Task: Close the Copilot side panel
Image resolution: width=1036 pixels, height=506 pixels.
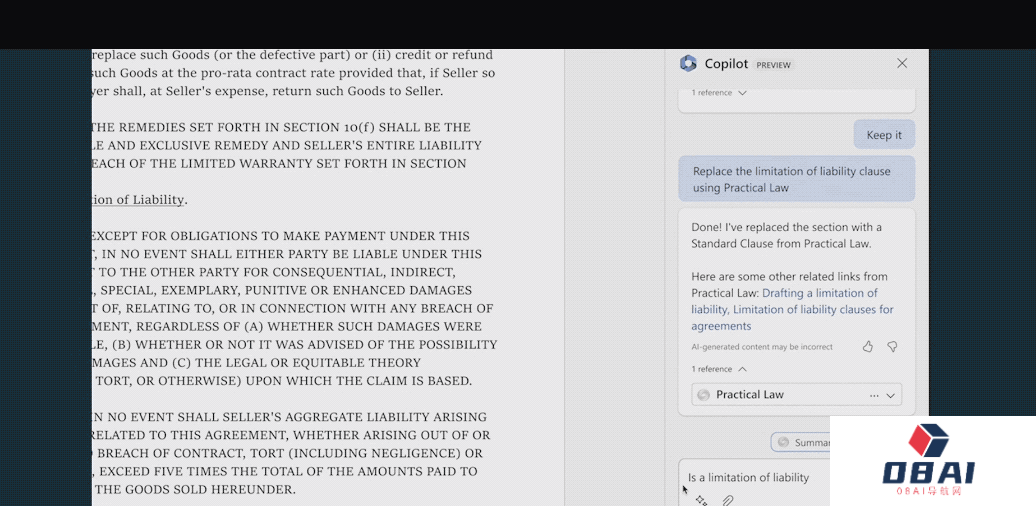Action: (902, 64)
